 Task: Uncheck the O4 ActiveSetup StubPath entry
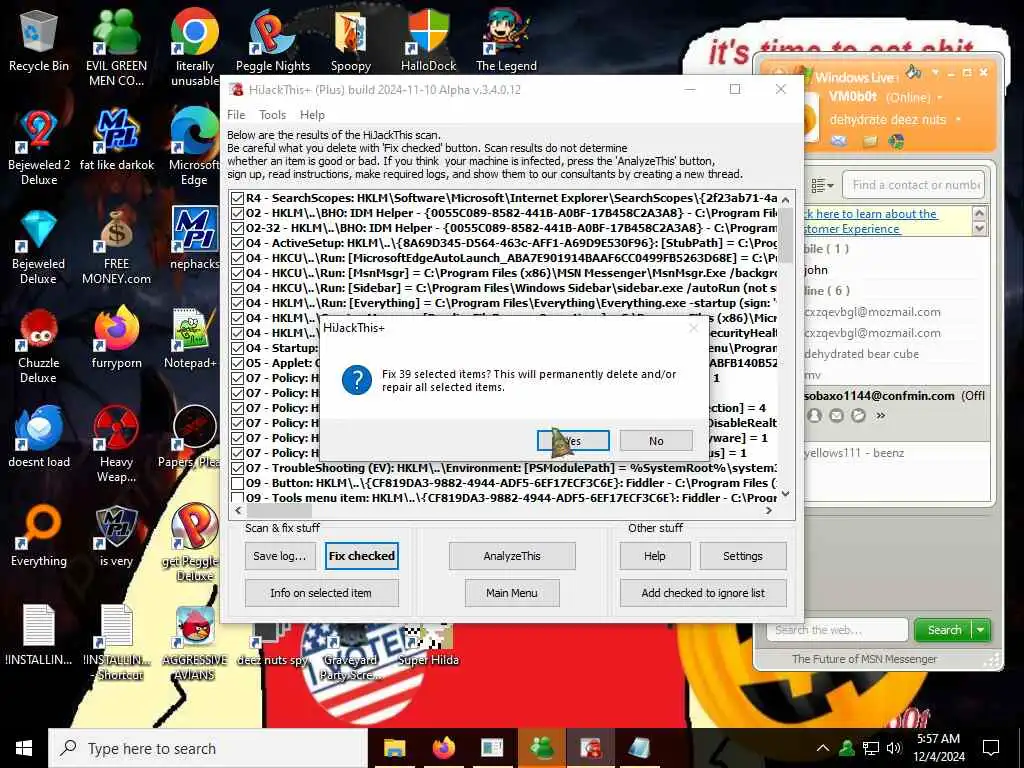tap(237, 244)
